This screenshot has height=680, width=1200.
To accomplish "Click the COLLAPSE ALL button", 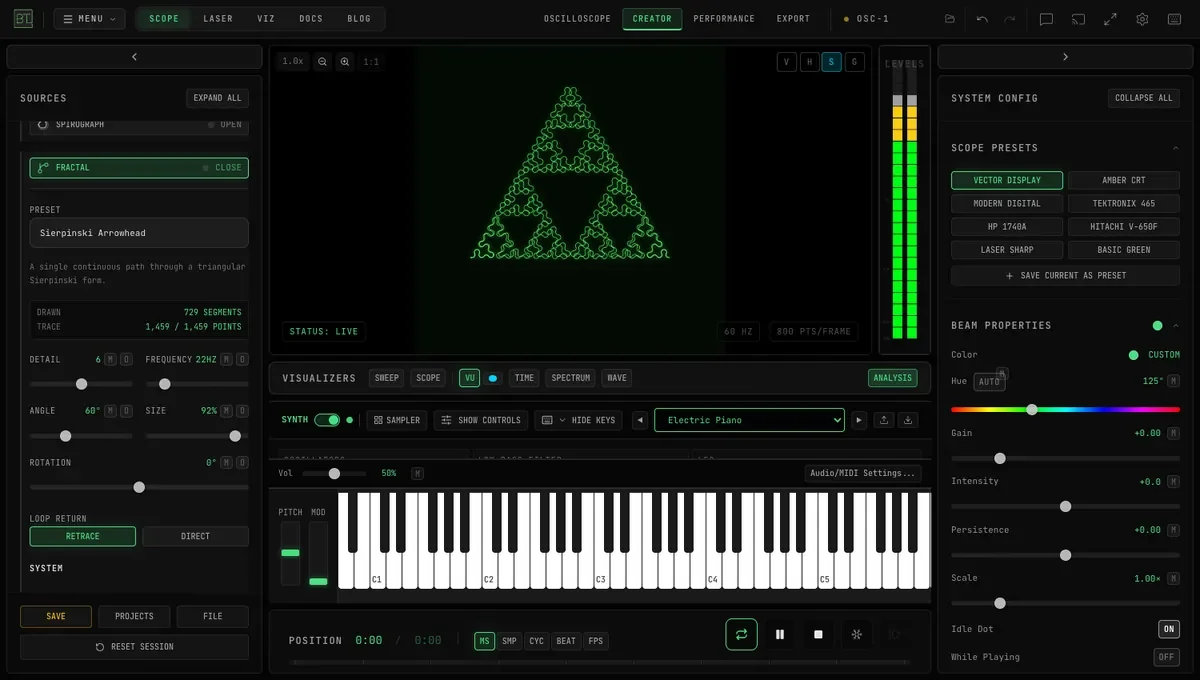I will pos(1144,98).
